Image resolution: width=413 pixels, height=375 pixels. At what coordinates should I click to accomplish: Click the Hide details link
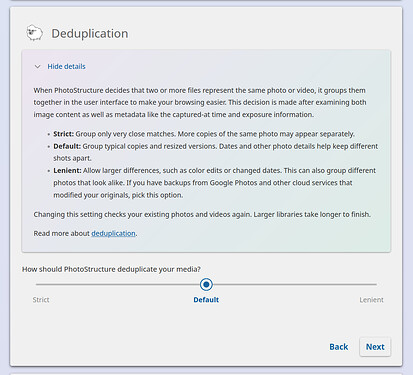pyautogui.click(x=66, y=66)
